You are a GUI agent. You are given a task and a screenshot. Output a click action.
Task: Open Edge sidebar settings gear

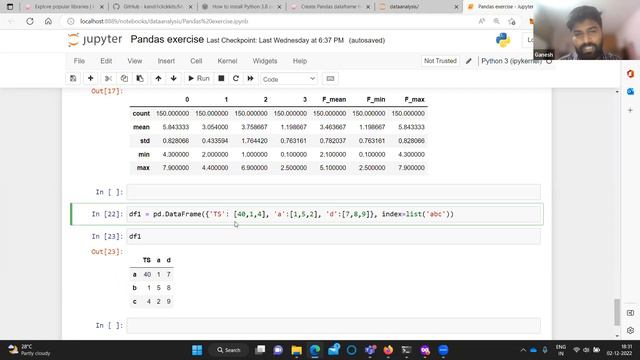pos(630,330)
